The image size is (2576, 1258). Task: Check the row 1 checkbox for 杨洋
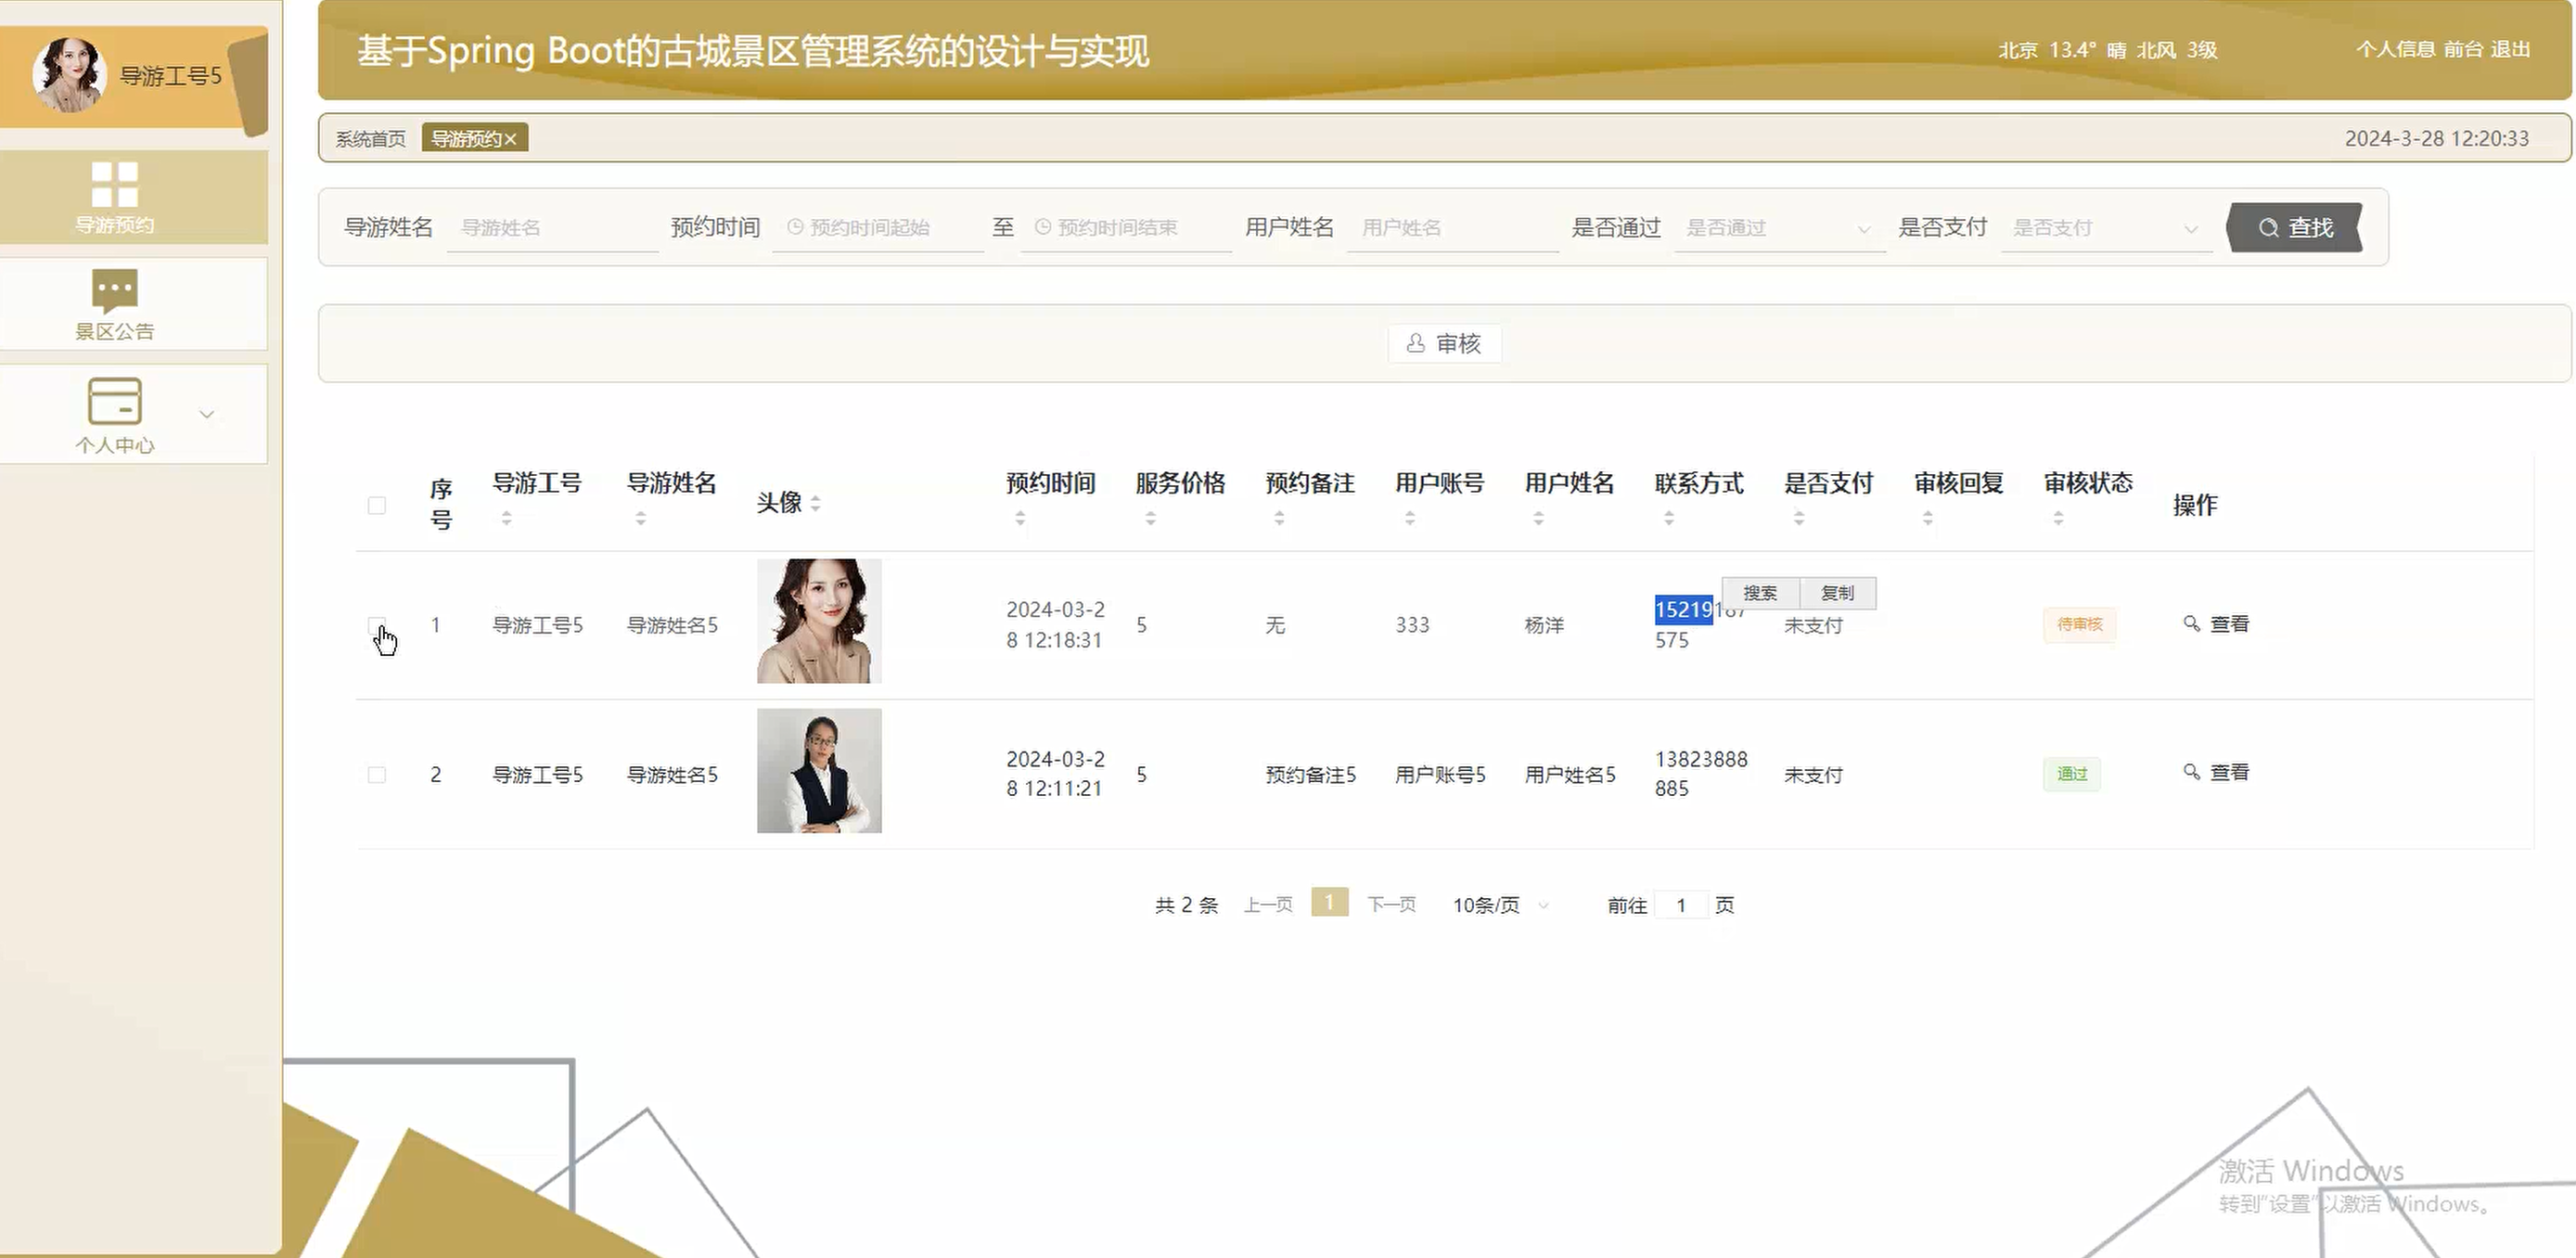377,625
